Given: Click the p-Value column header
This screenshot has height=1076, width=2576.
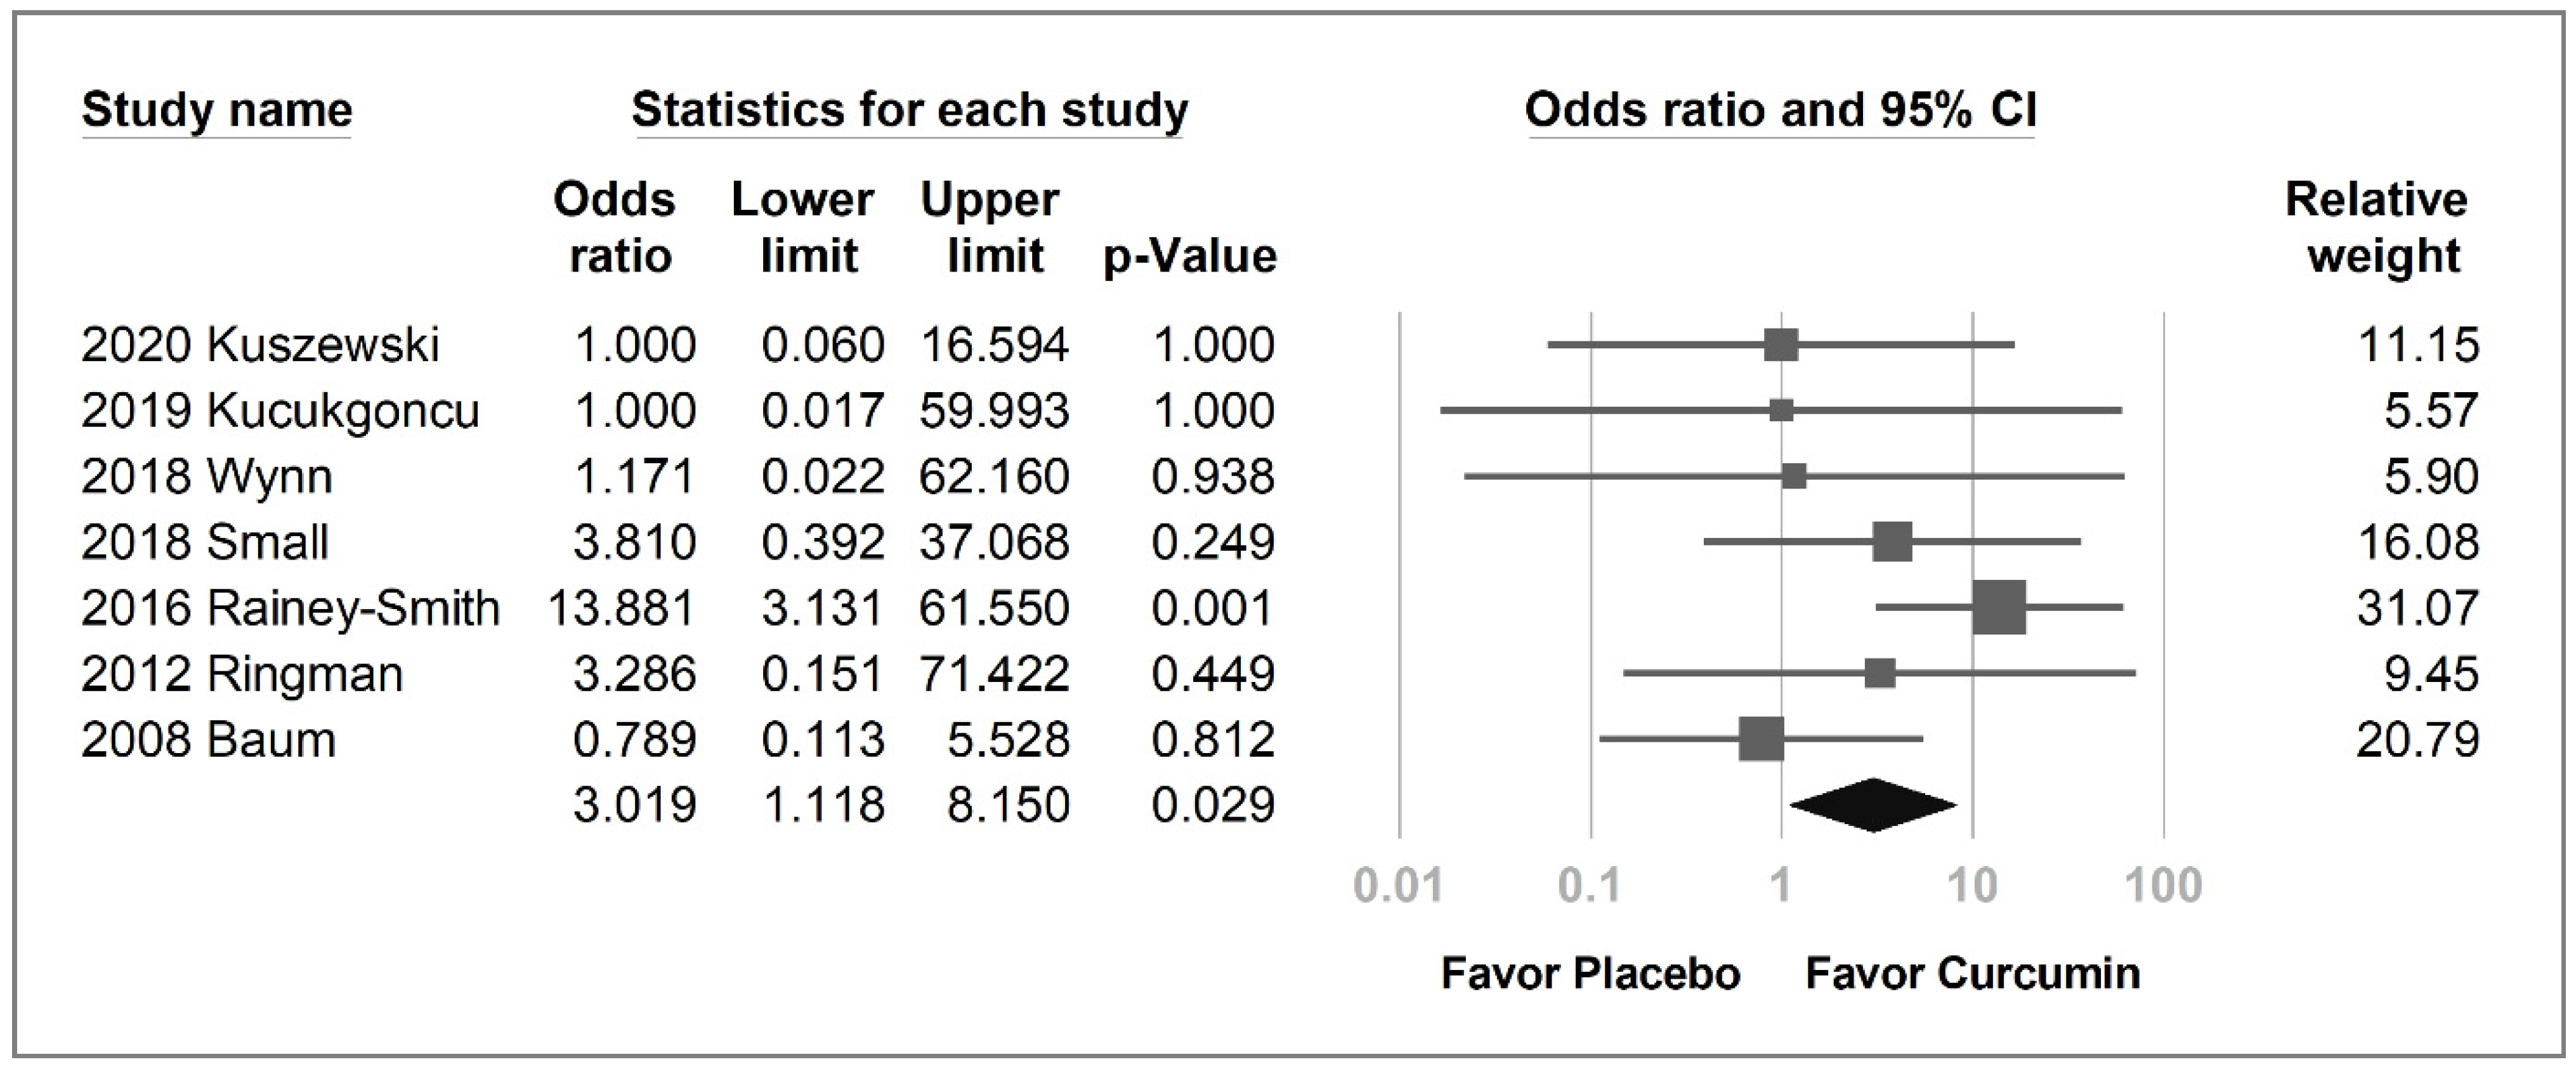Looking at the screenshot, I should 1190,256.
